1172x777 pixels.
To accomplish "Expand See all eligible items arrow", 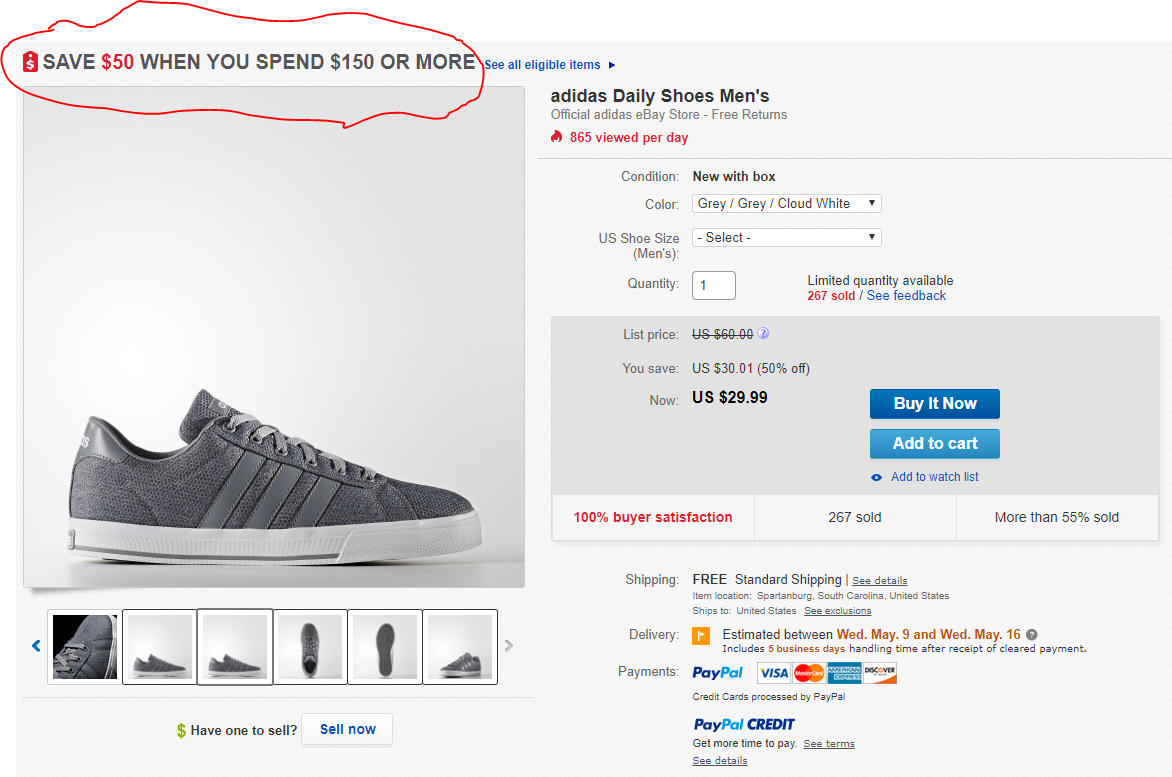I will coord(612,65).
